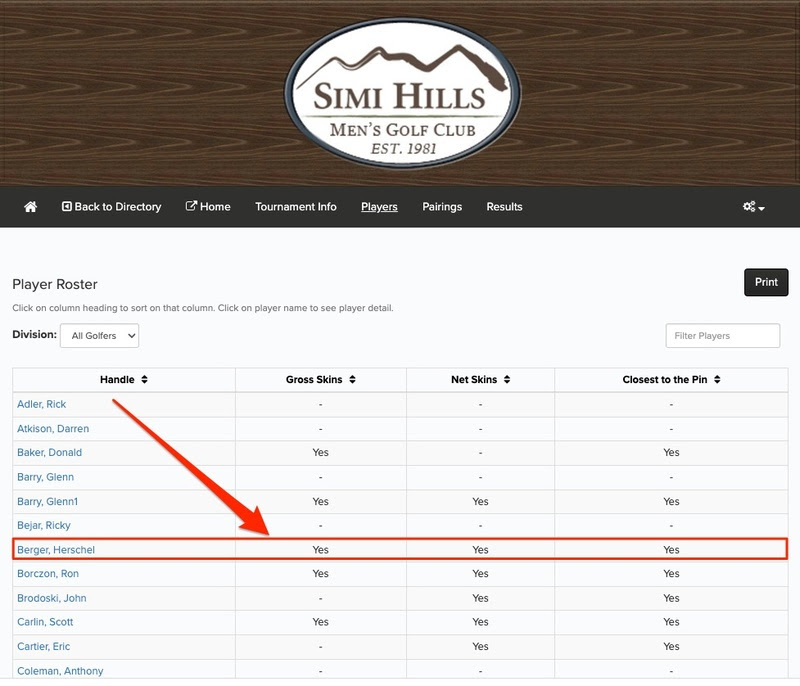Click Closest to Pin Yes for Baker, Donald
800x686 pixels.
671,452
